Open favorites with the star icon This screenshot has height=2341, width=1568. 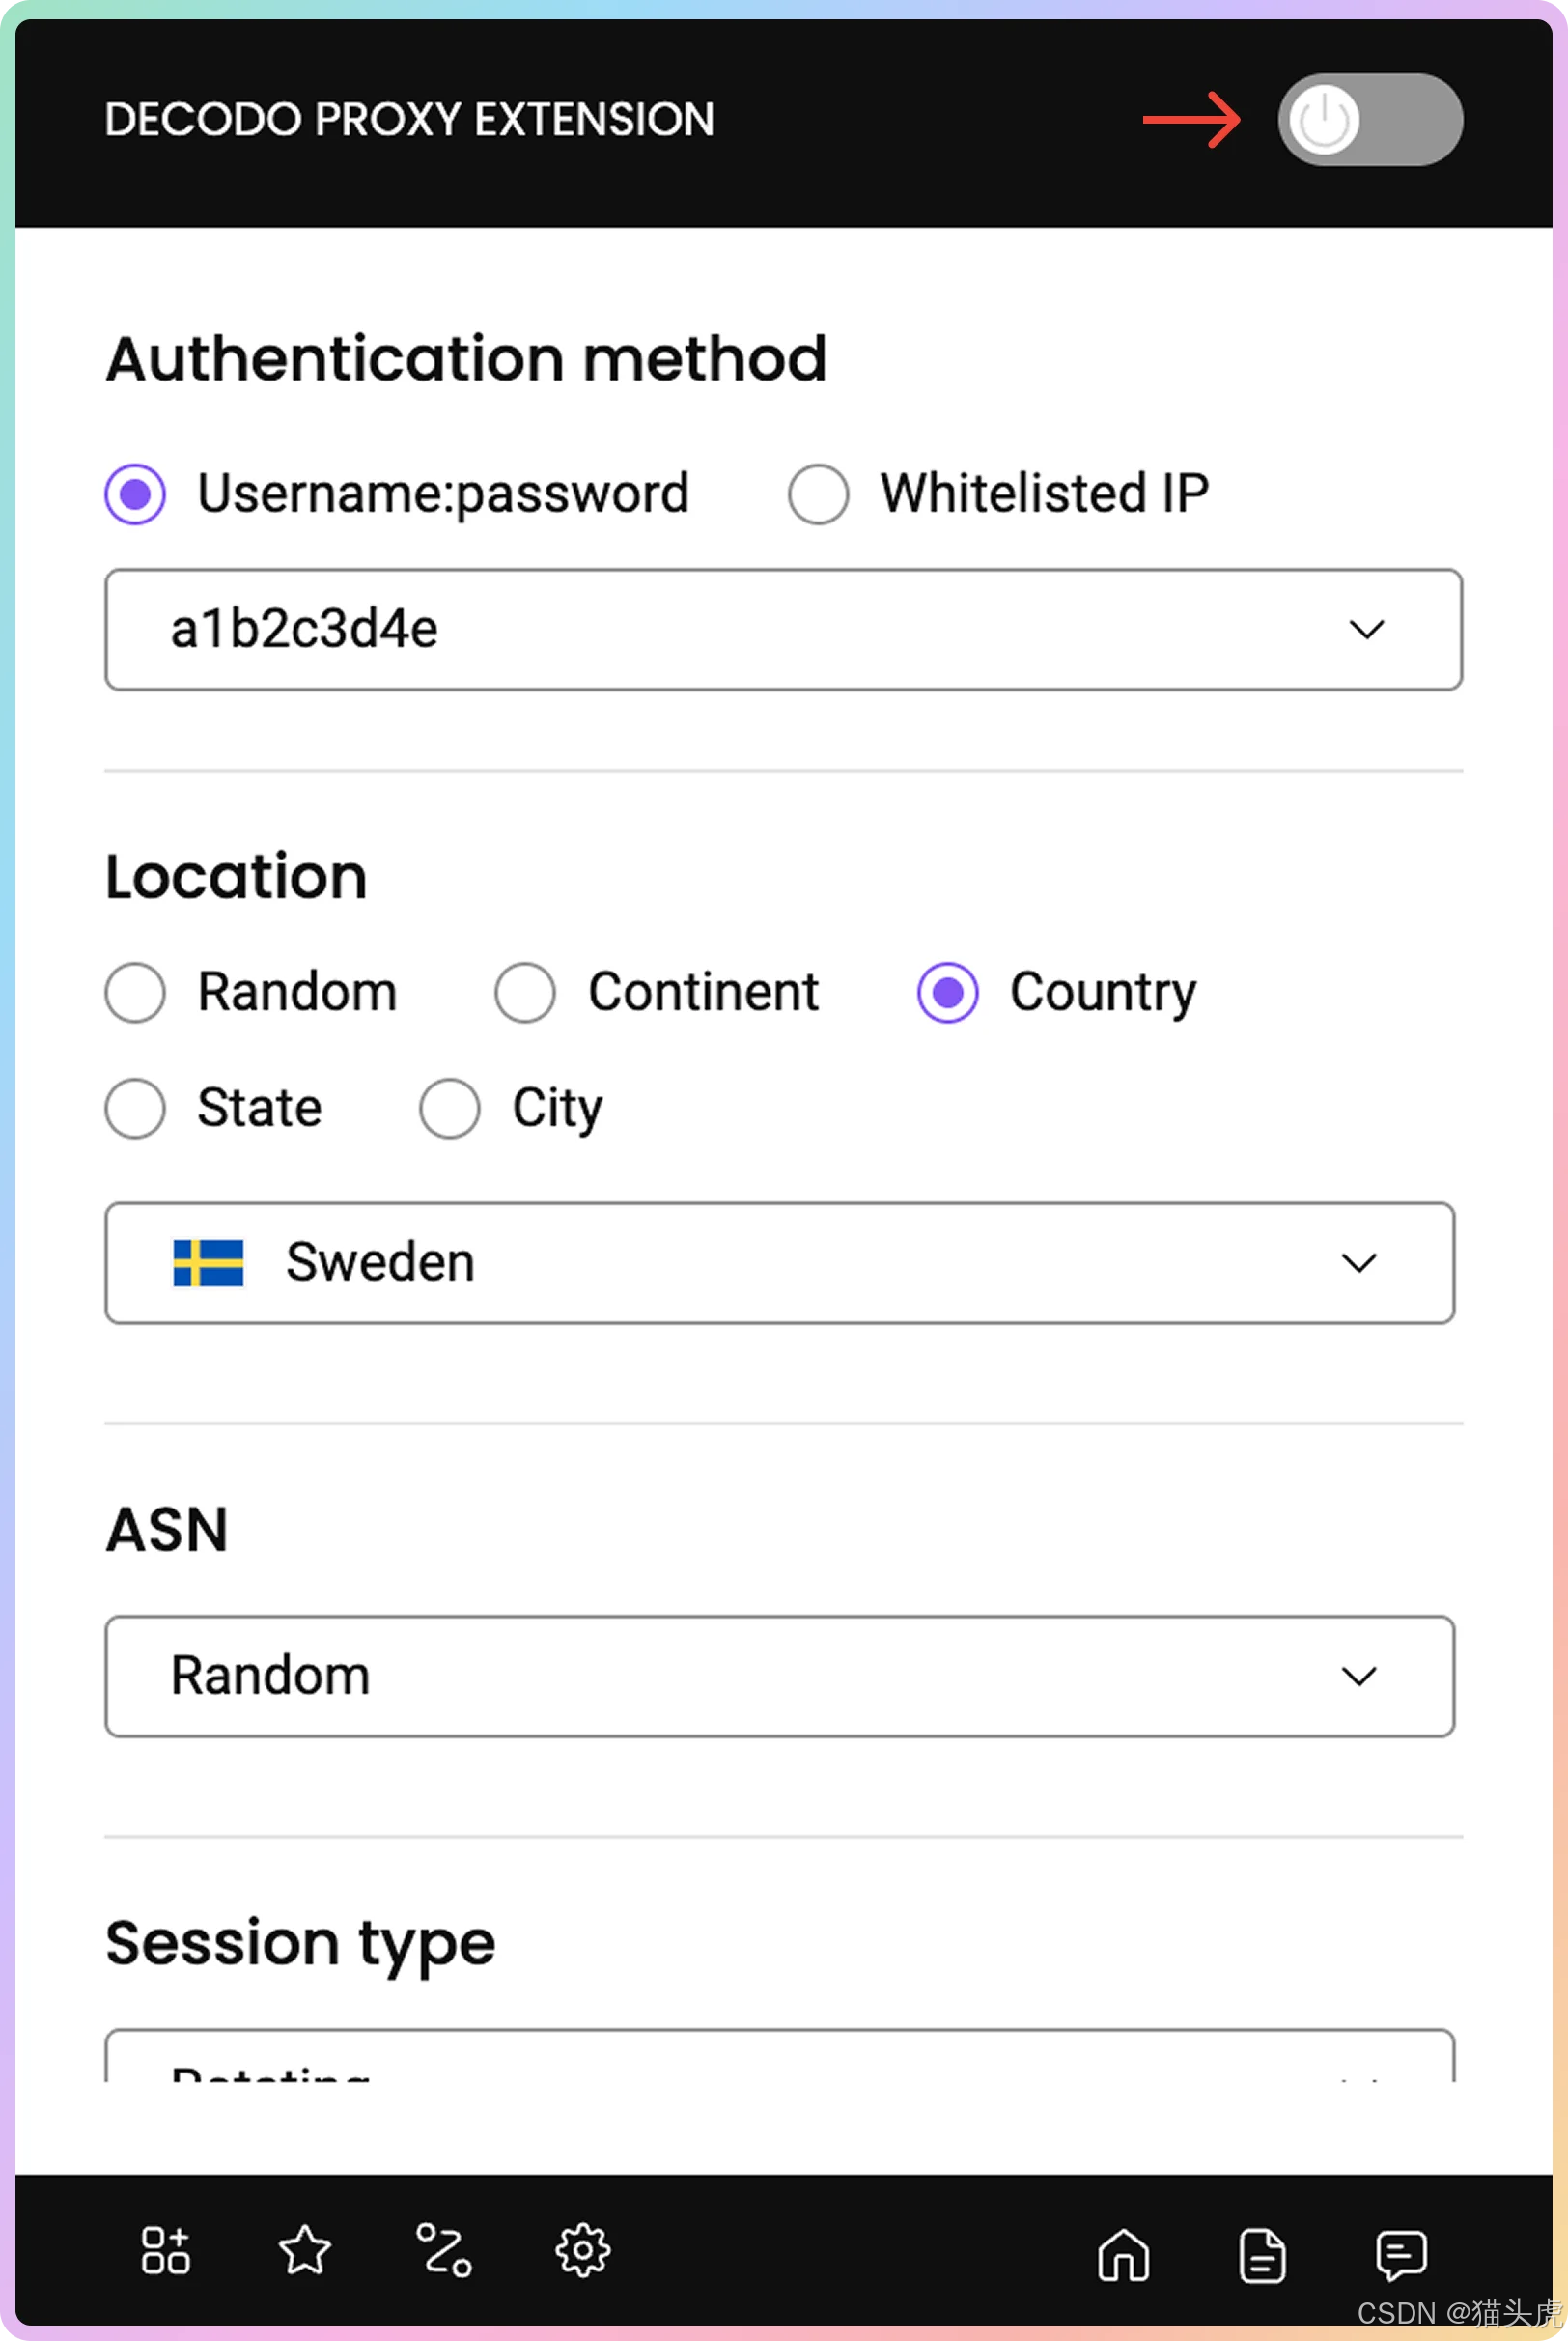[x=304, y=2251]
